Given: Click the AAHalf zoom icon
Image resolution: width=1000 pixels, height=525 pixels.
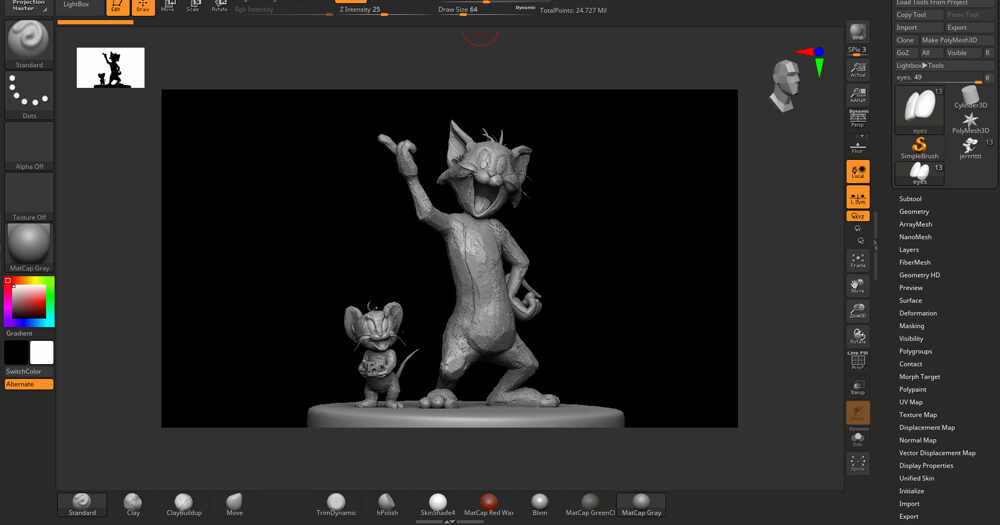Looking at the screenshot, I should tap(858, 95).
